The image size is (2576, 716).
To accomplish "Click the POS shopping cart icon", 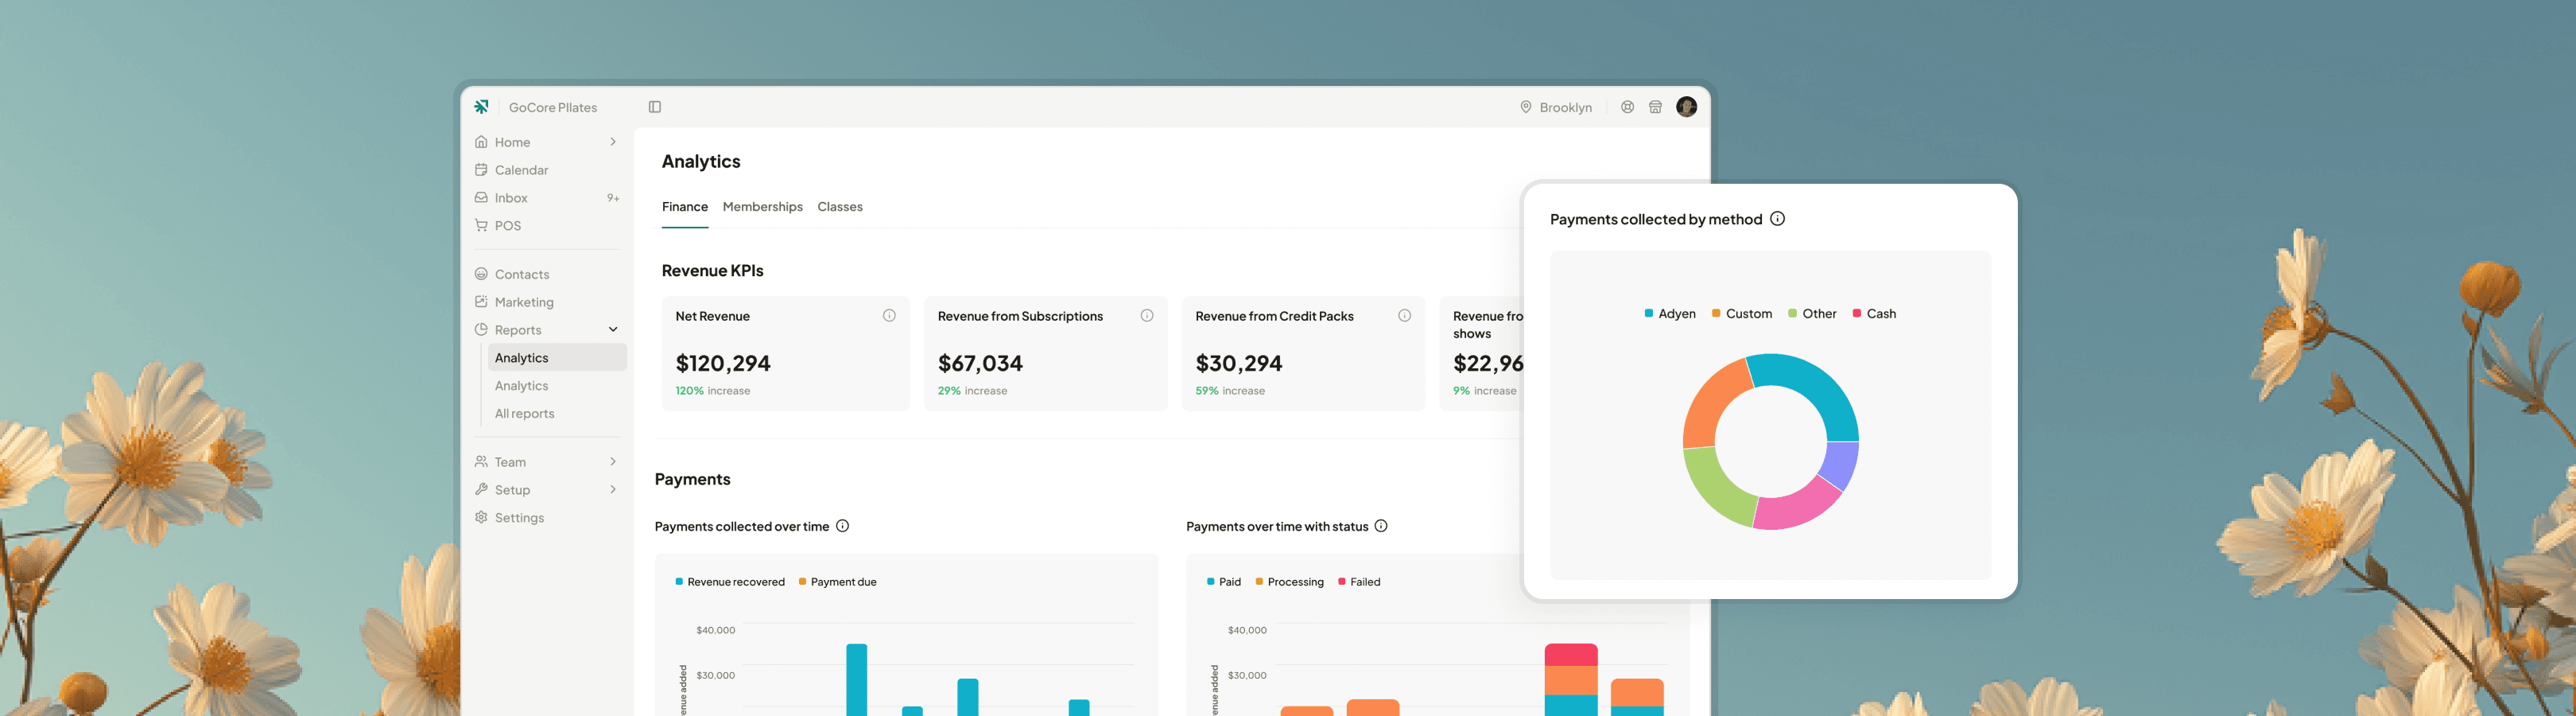I will click(x=481, y=226).
